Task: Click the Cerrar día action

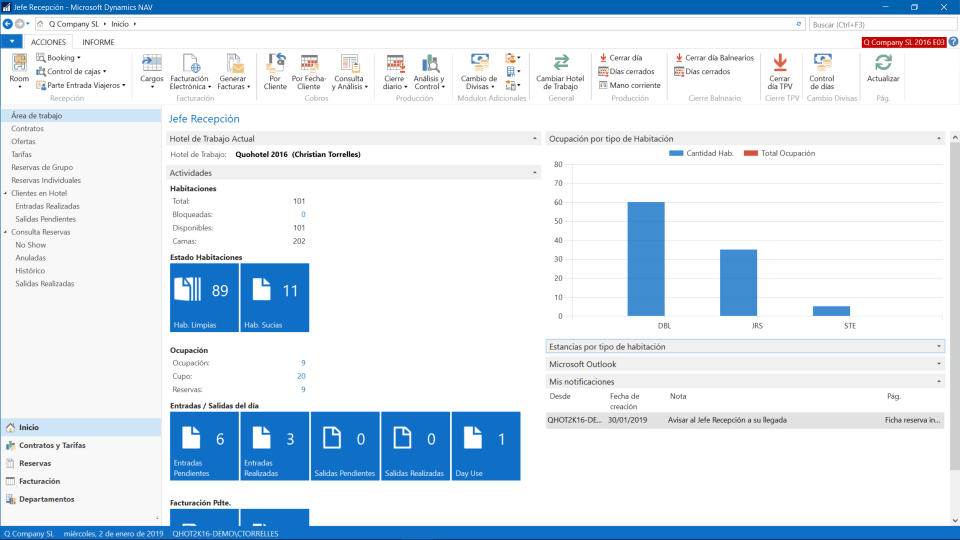Action: [621, 58]
